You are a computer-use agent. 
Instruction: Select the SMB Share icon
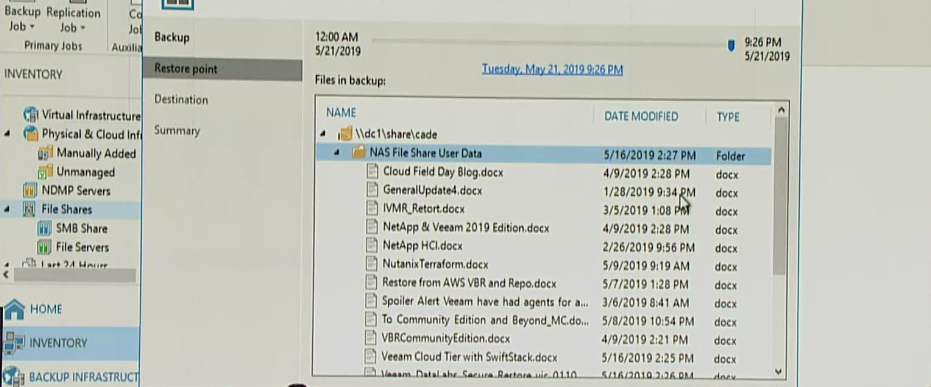click(44, 229)
